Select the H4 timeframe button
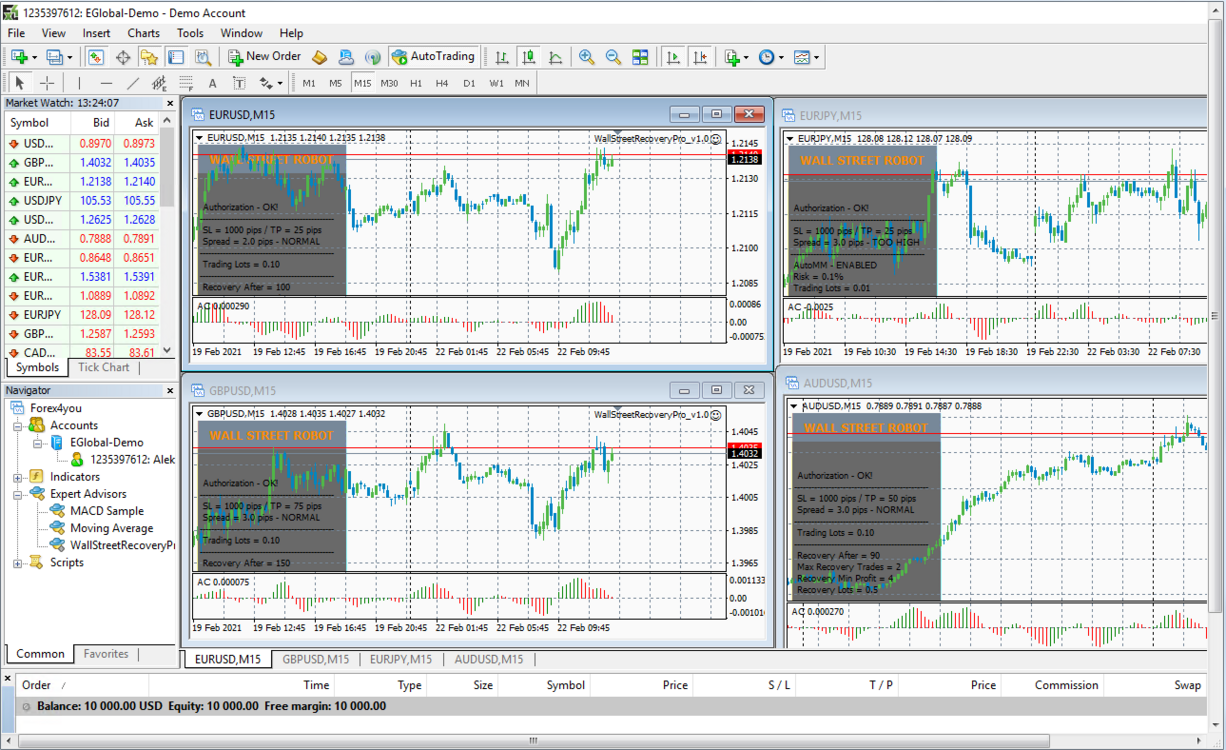Viewport: 1226px width, 750px height. (442, 83)
